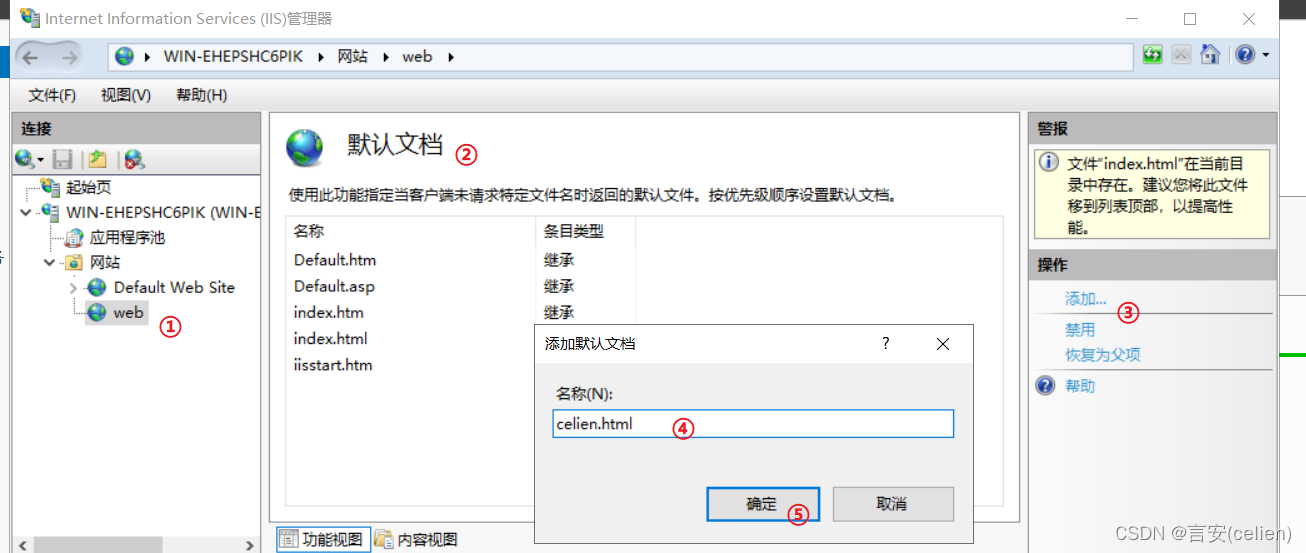Screen dimensions: 1306x553
Task: Open dropdown arrow beside toolbar Help icon
Action: (1265, 55)
